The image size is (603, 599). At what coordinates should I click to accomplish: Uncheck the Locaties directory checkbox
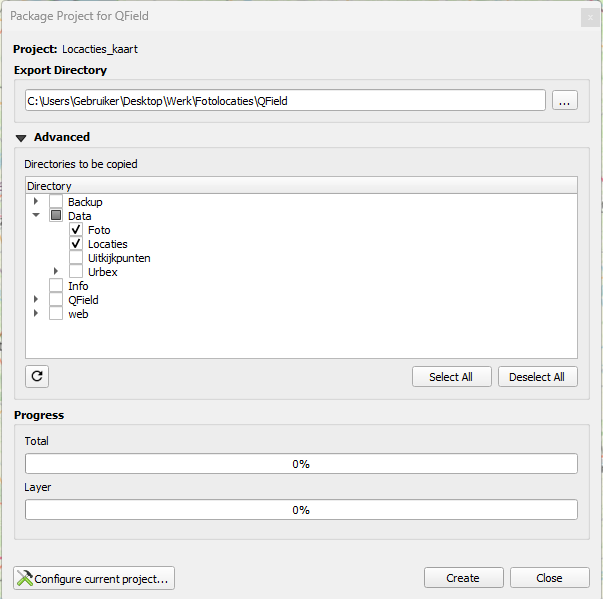tap(76, 243)
